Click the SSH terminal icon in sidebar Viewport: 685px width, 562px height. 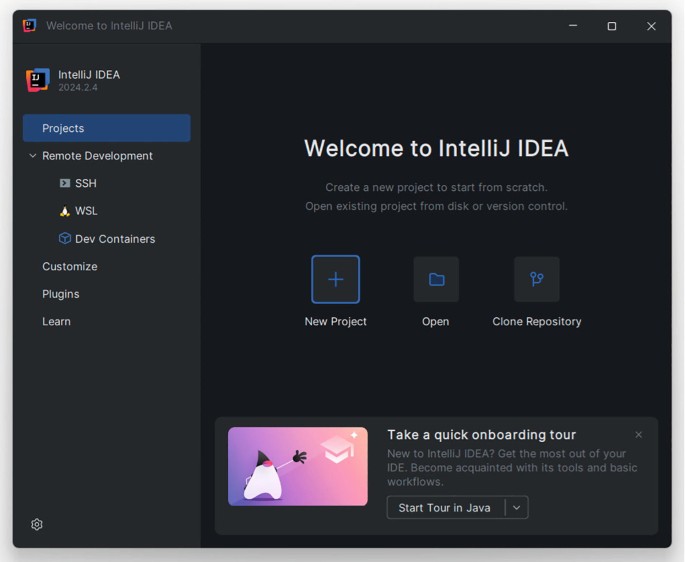click(x=65, y=184)
